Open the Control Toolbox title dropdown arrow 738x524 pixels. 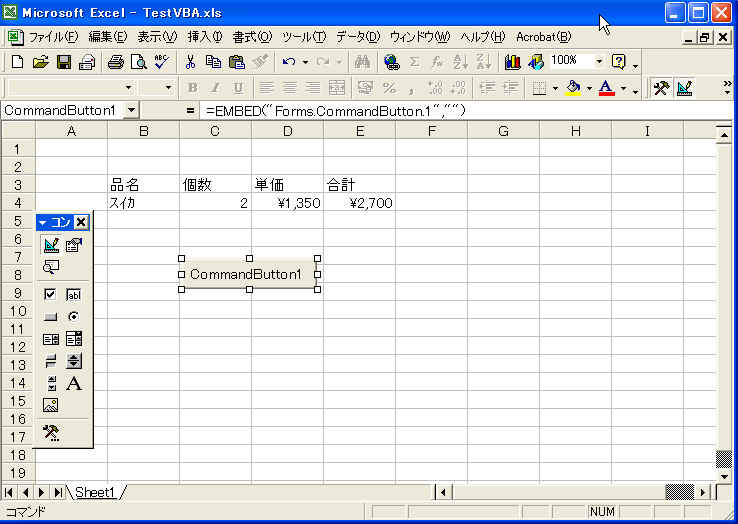42,222
